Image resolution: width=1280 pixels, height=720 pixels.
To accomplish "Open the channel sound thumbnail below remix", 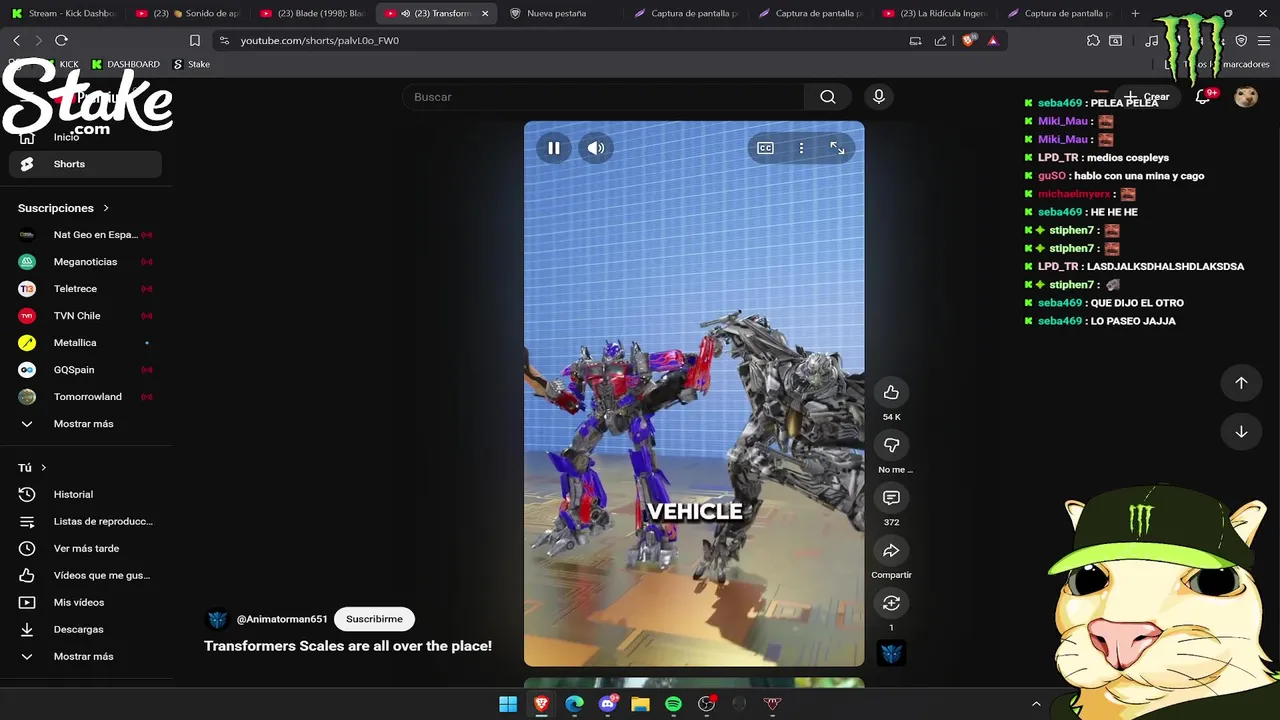I will 891,654.
